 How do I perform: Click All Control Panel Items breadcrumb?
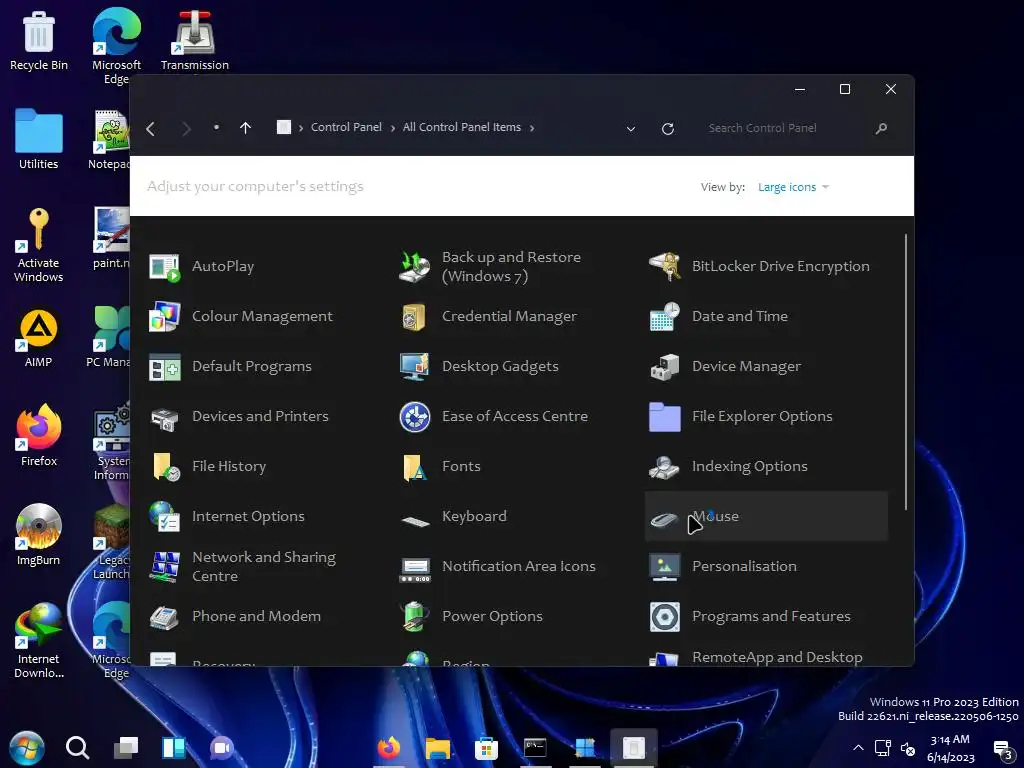coord(462,127)
